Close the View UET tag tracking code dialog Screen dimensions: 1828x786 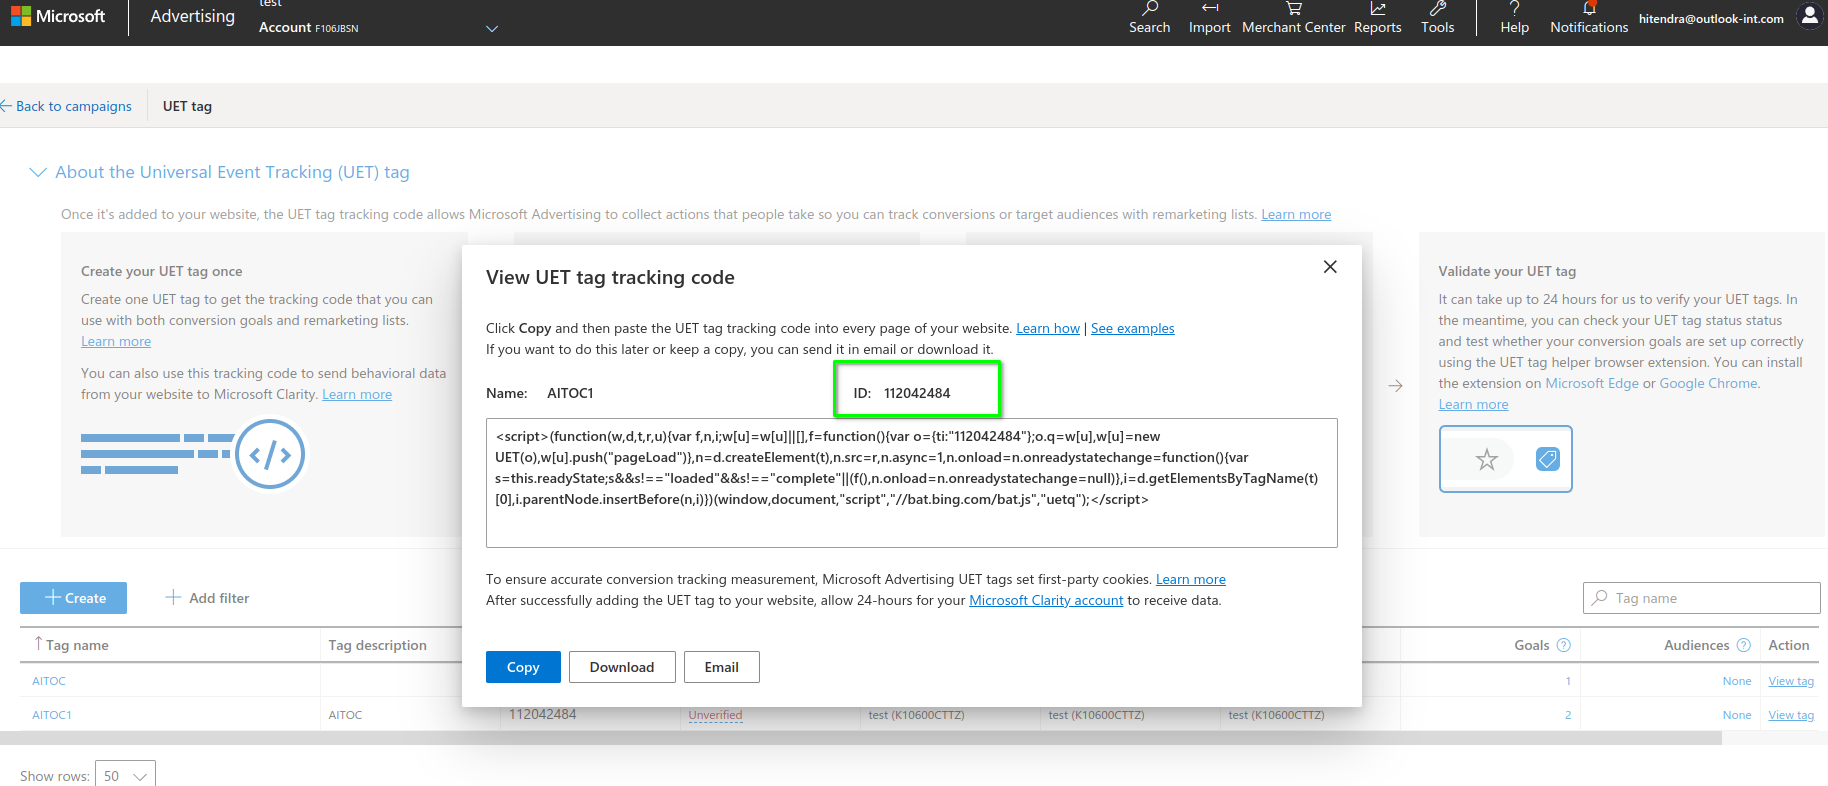point(1330,267)
